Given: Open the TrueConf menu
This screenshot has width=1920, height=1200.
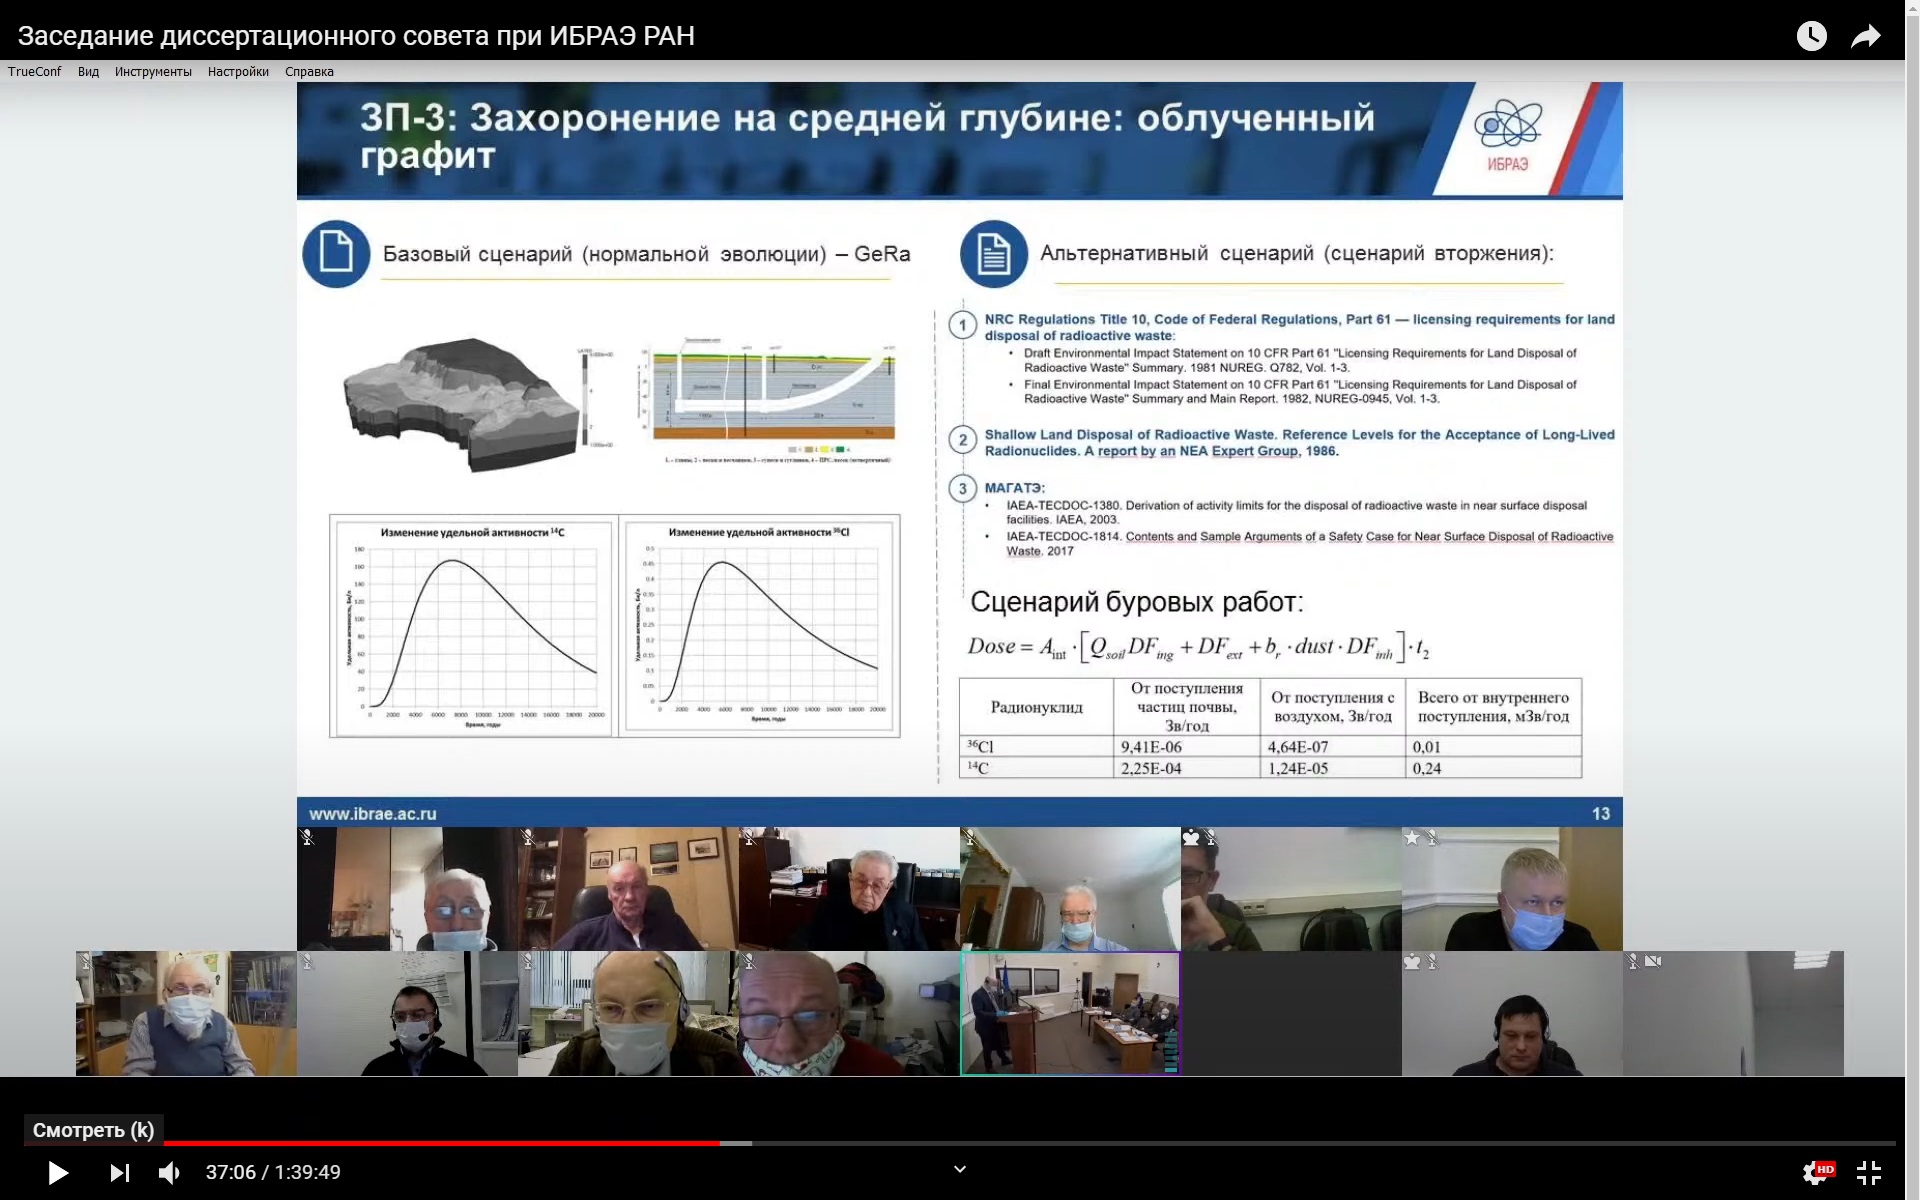Looking at the screenshot, I should point(34,72).
